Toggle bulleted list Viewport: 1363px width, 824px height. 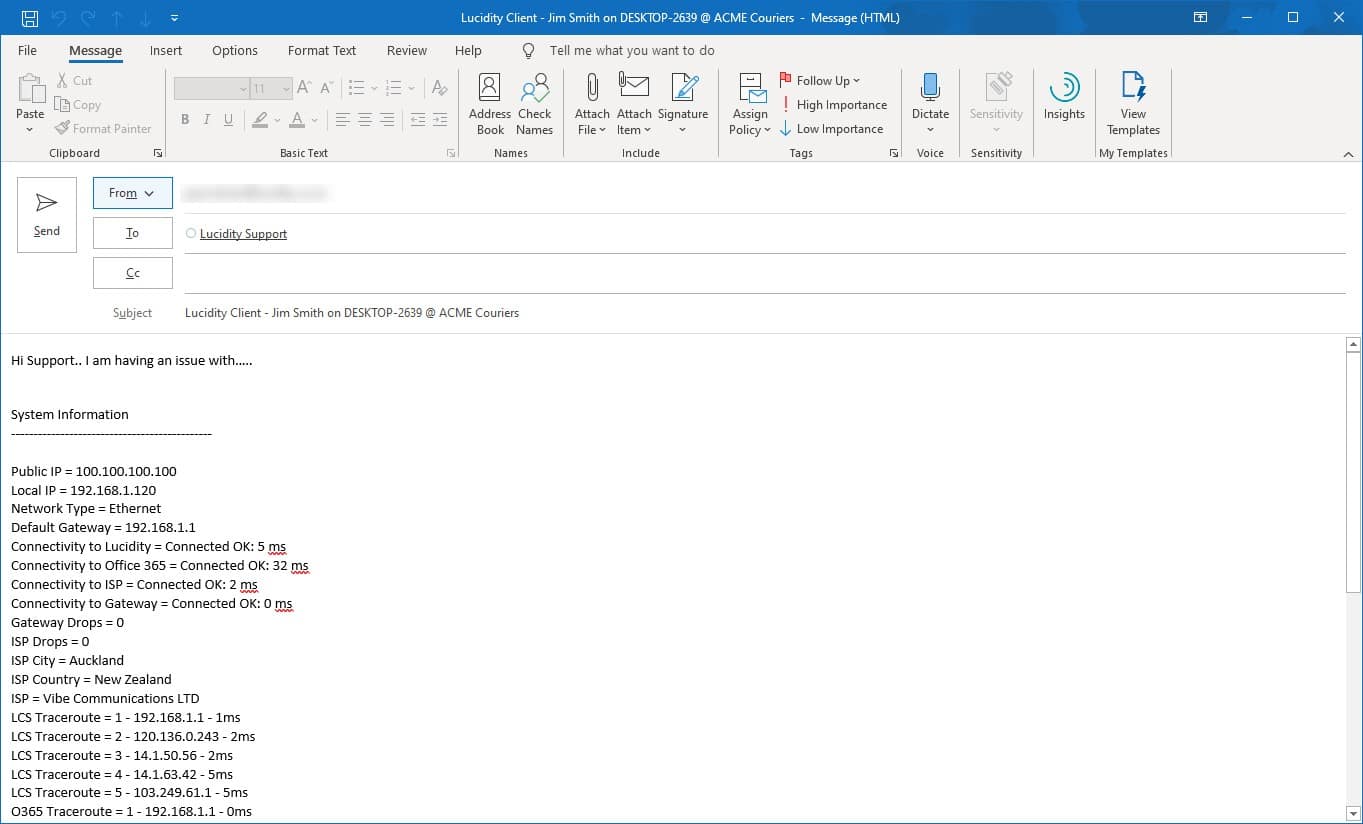(x=356, y=89)
